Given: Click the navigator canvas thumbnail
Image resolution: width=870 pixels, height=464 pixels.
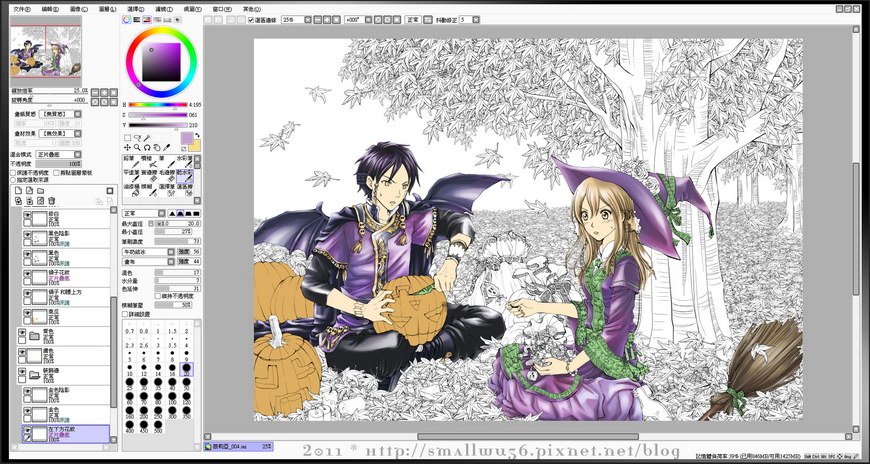Looking at the screenshot, I should coord(45,51).
